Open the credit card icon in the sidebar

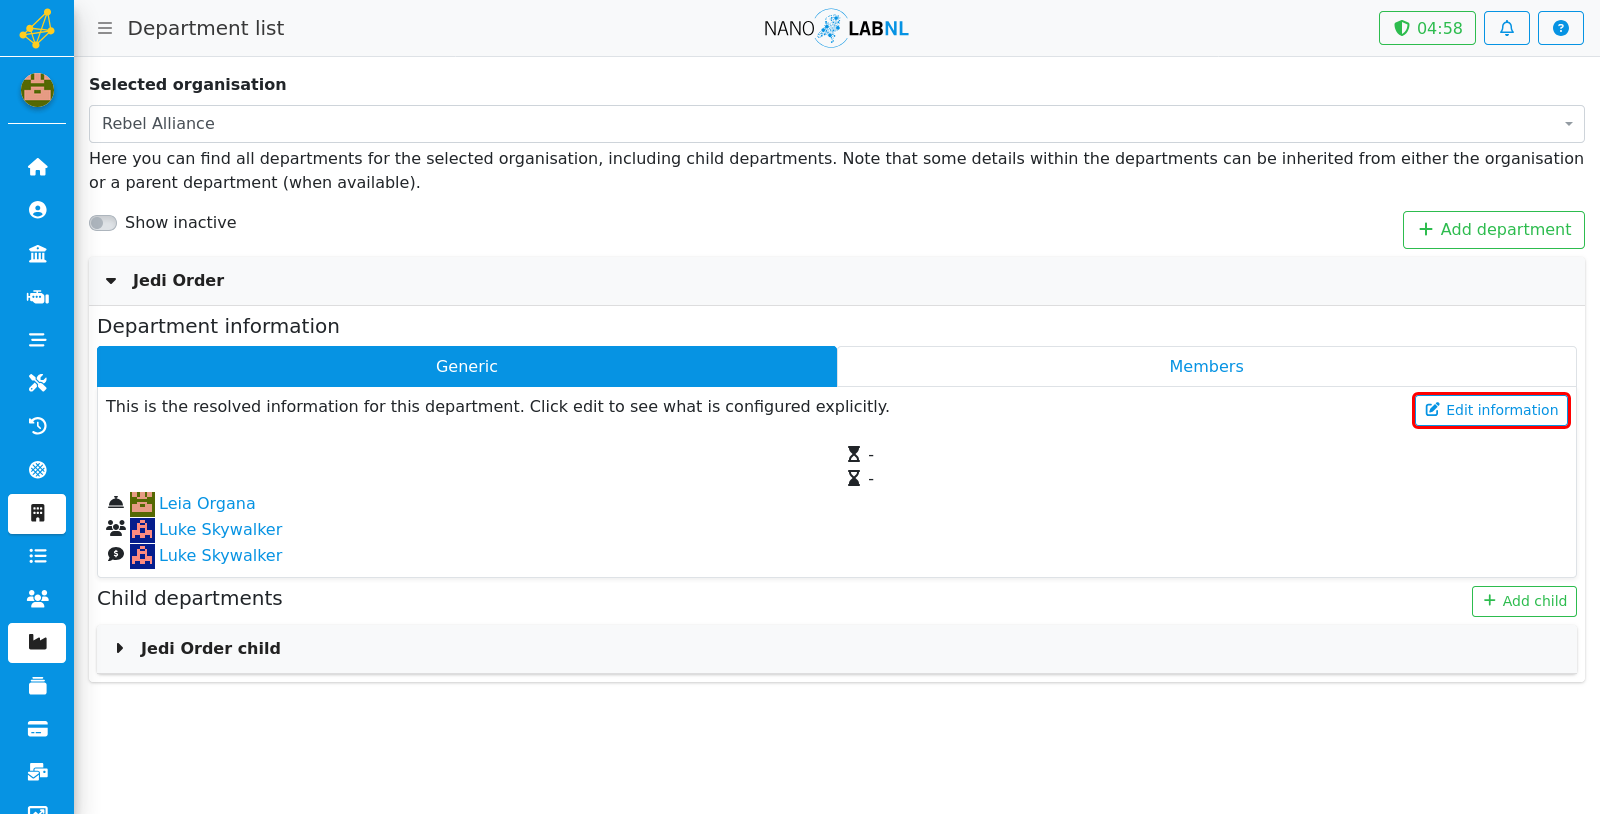[x=37, y=729]
